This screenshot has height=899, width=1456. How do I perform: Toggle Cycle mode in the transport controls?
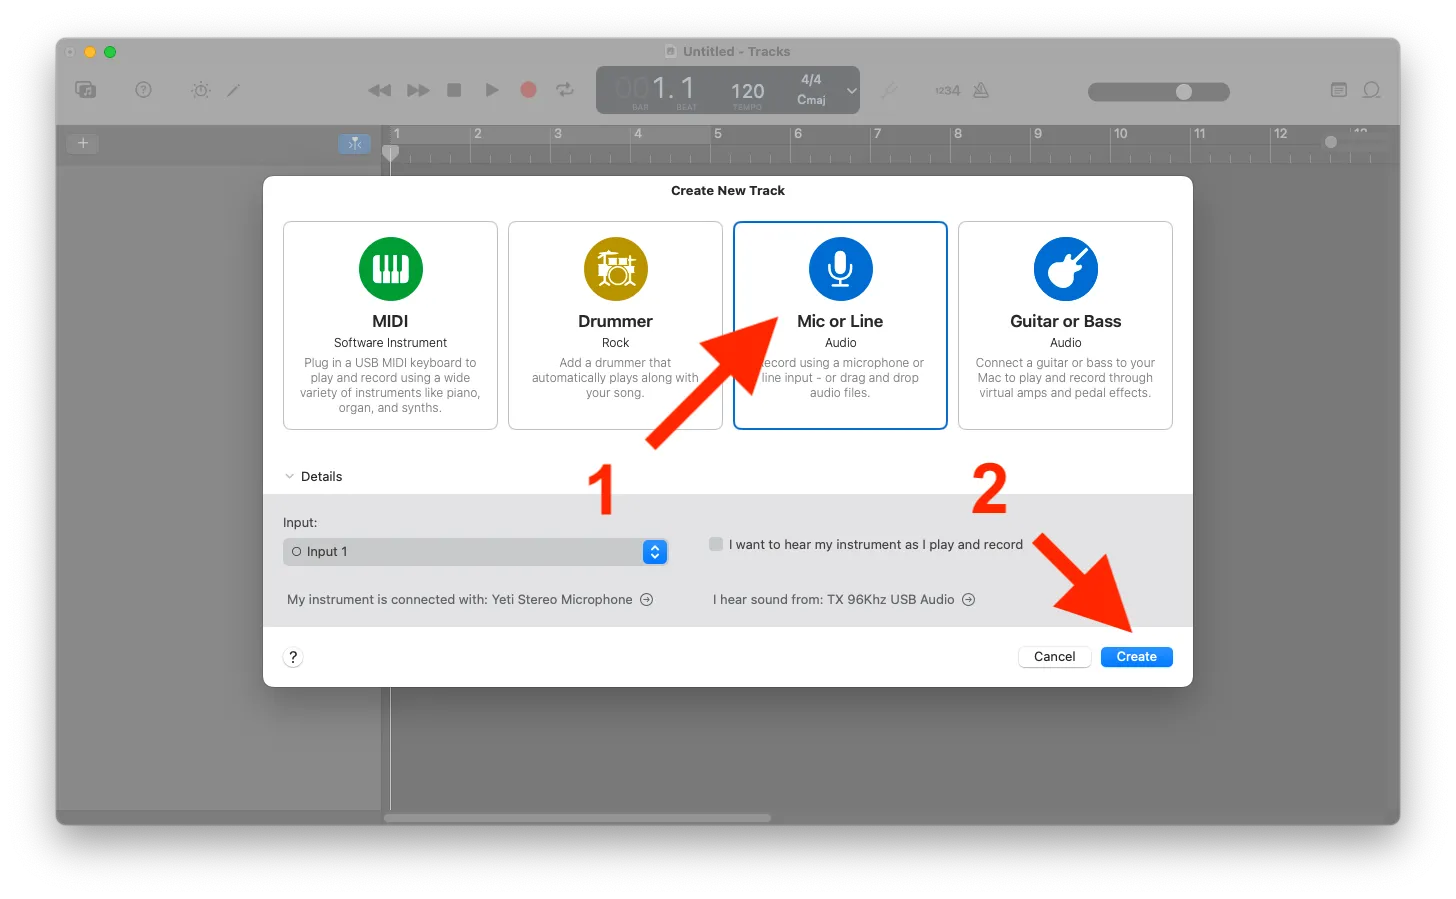coord(564,89)
